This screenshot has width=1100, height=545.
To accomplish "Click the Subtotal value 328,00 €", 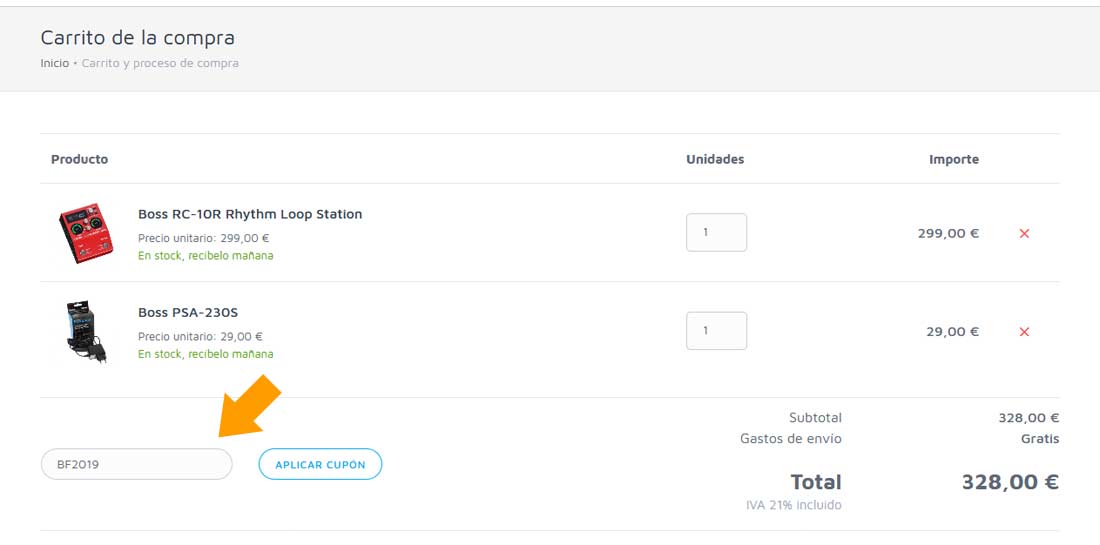I will pos(1028,418).
